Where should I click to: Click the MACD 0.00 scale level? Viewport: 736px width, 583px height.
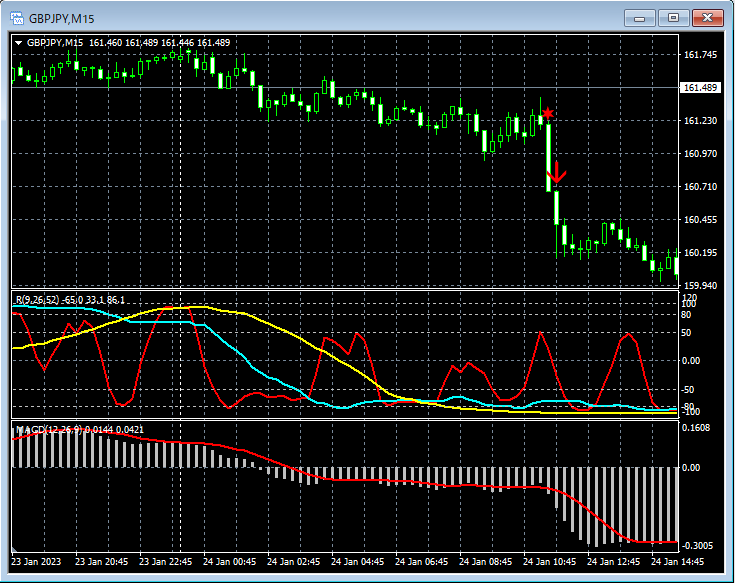point(692,467)
